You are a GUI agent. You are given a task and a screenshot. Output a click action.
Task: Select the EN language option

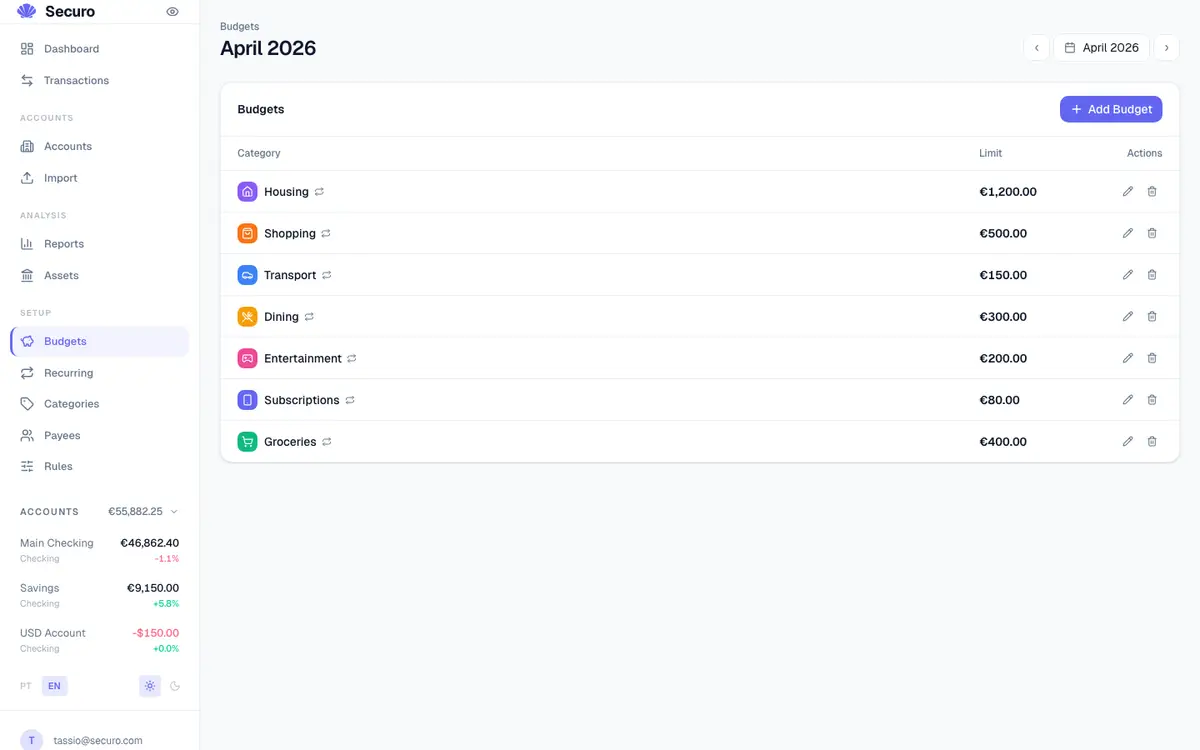(54, 686)
